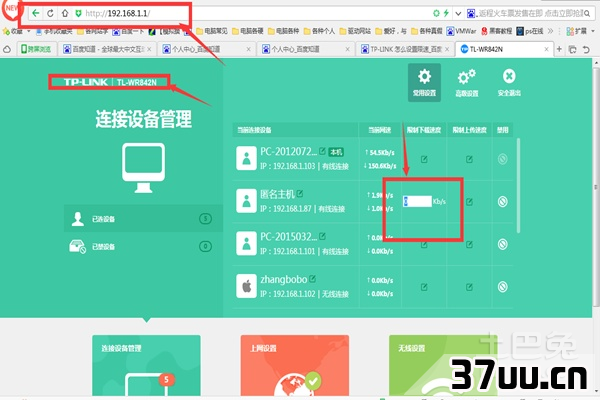Open 无线设置 card
600x400 pixels.
click(443, 366)
